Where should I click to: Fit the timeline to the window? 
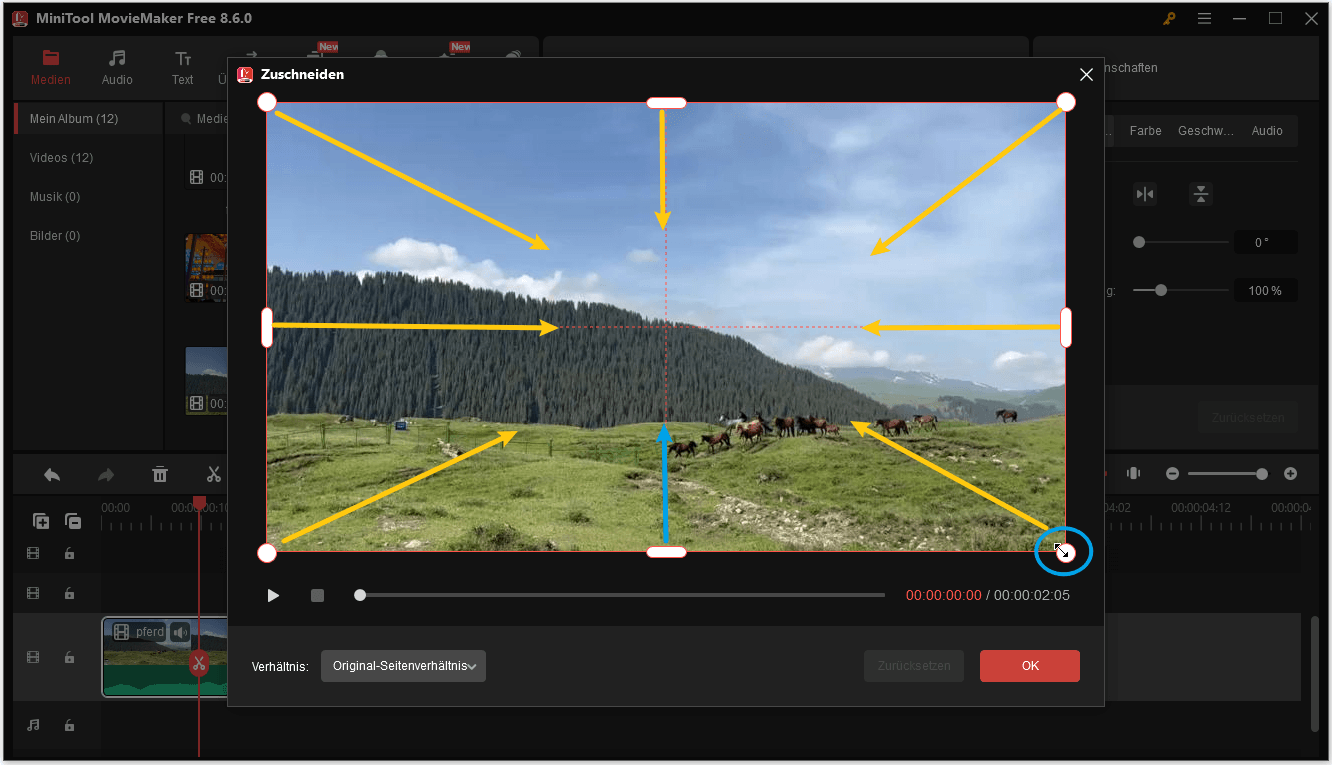click(1133, 474)
